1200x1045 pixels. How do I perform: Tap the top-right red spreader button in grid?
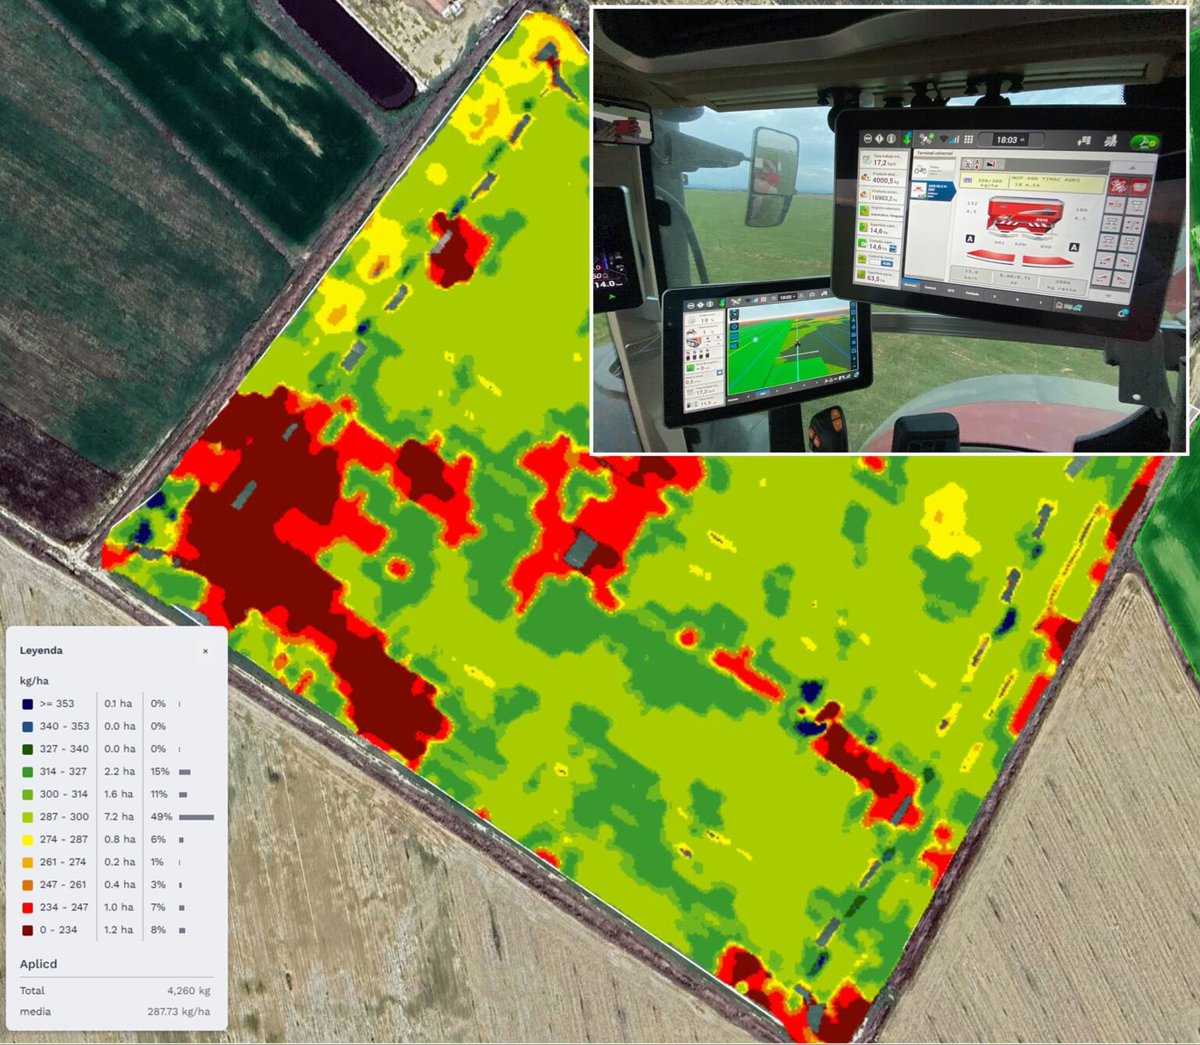[1140, 187]
